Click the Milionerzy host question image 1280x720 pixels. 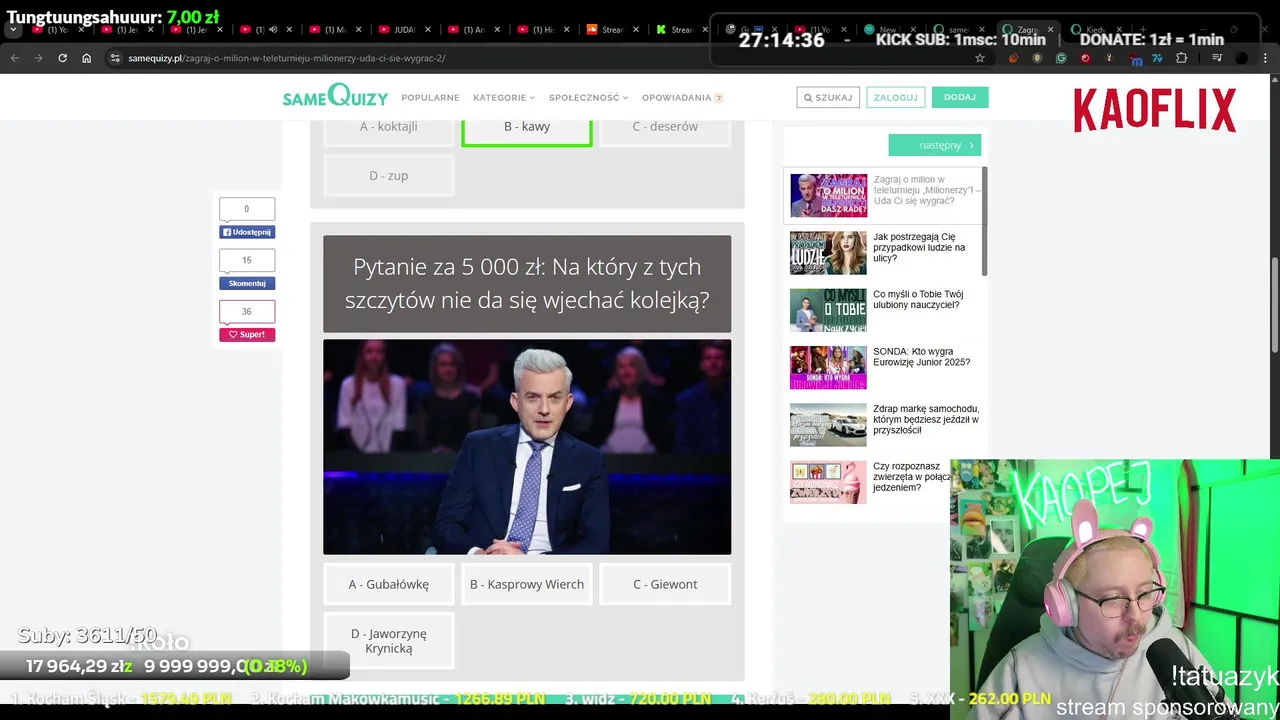(527, 447)
